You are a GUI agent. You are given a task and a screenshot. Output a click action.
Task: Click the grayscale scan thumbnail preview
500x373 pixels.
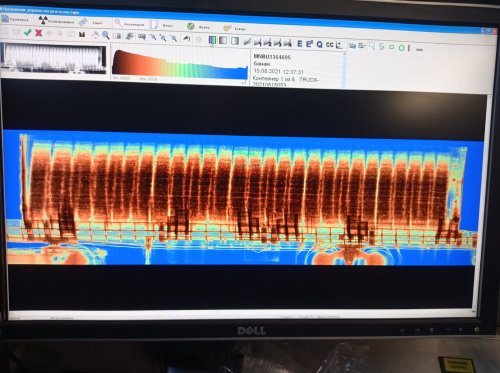(x=53, y=59)
